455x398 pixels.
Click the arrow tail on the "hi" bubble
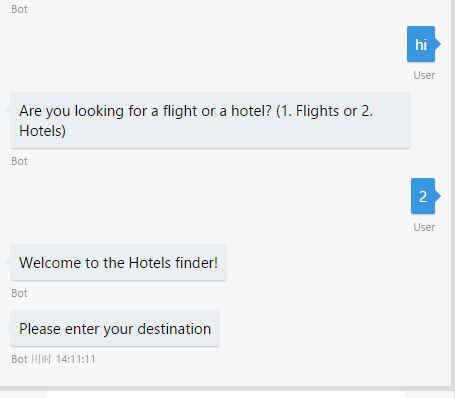coord(438,44)
